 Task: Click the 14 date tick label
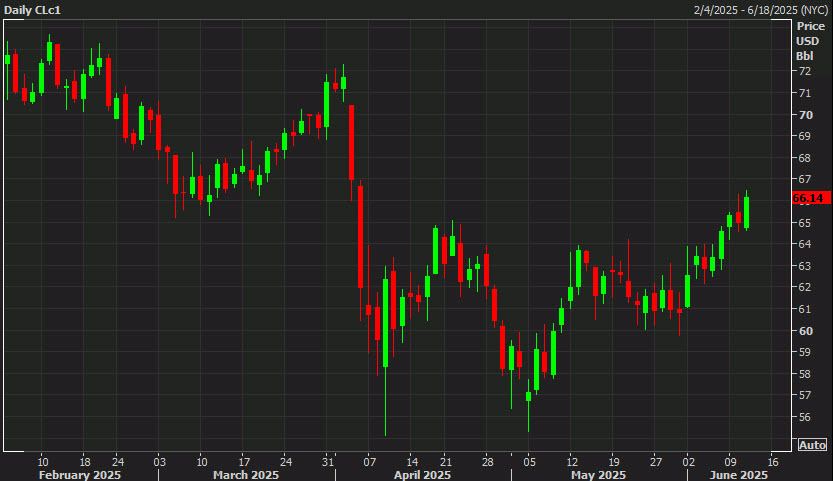tap(412, 461)
